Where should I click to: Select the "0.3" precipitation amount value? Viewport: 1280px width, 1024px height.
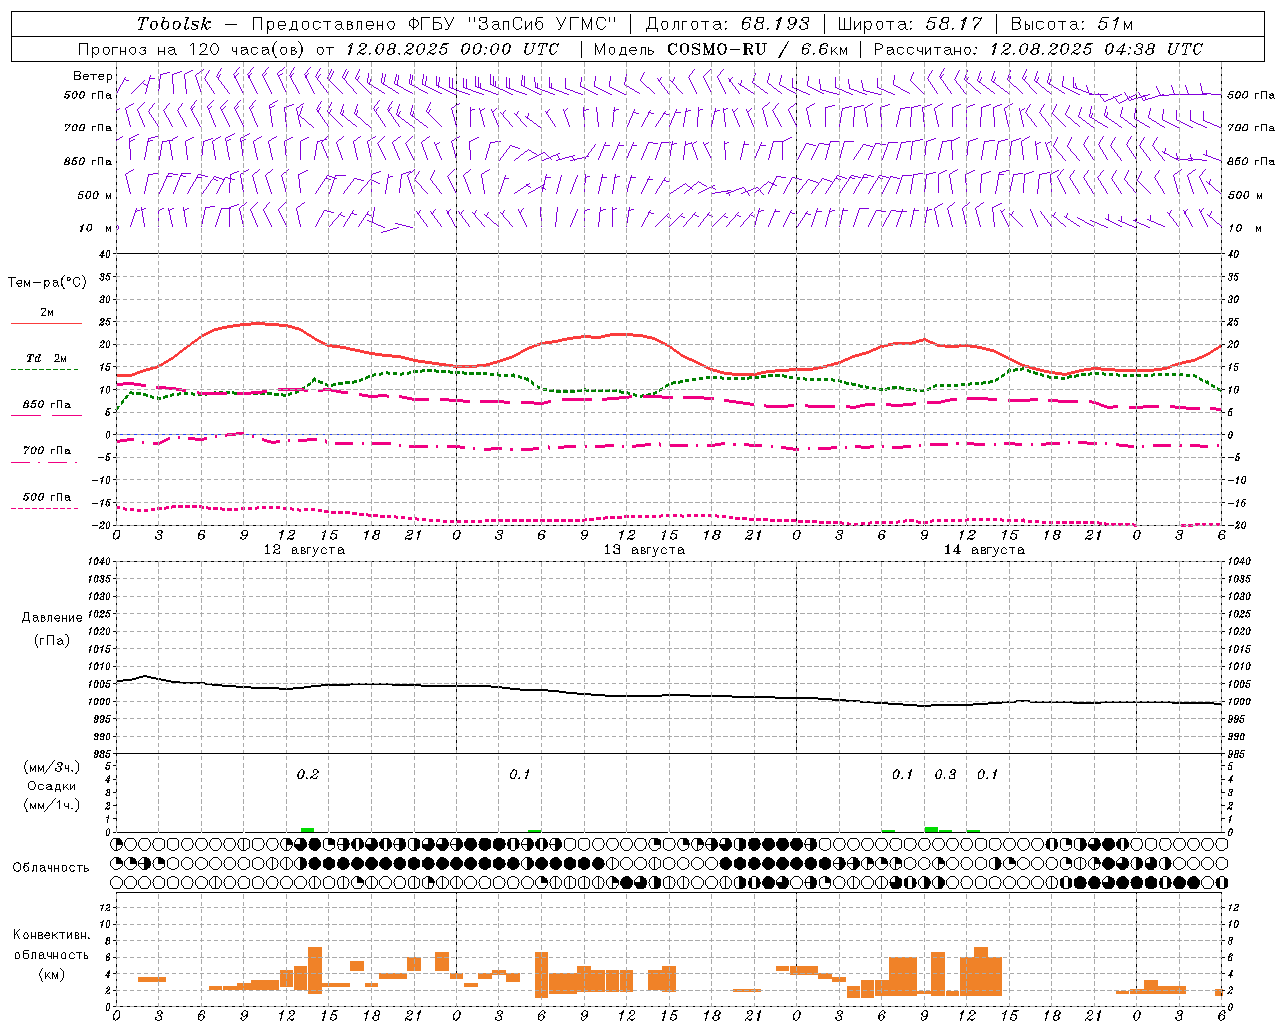(x=945, y=774)
